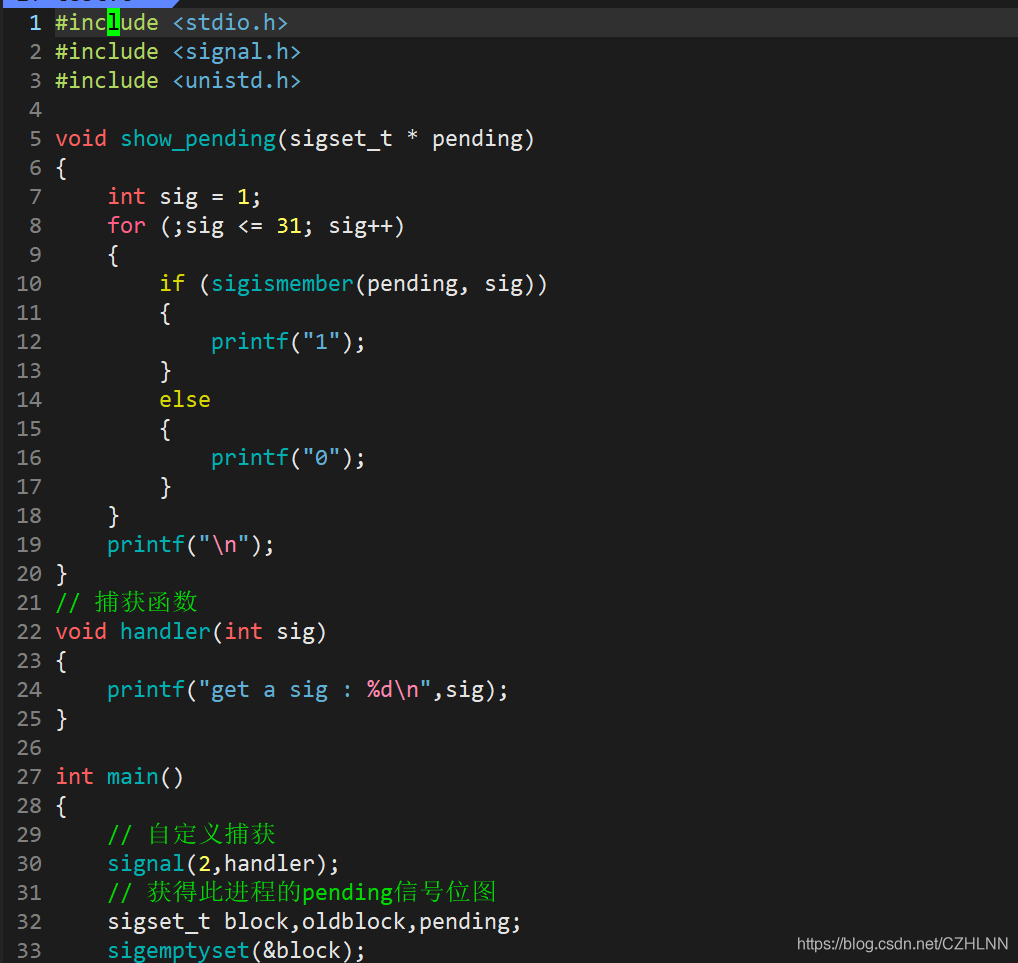The height and width of the screenshot is (963, 1018).
Task: Click the sigemptyset(&block) call
Action: [x=236, y=951]
